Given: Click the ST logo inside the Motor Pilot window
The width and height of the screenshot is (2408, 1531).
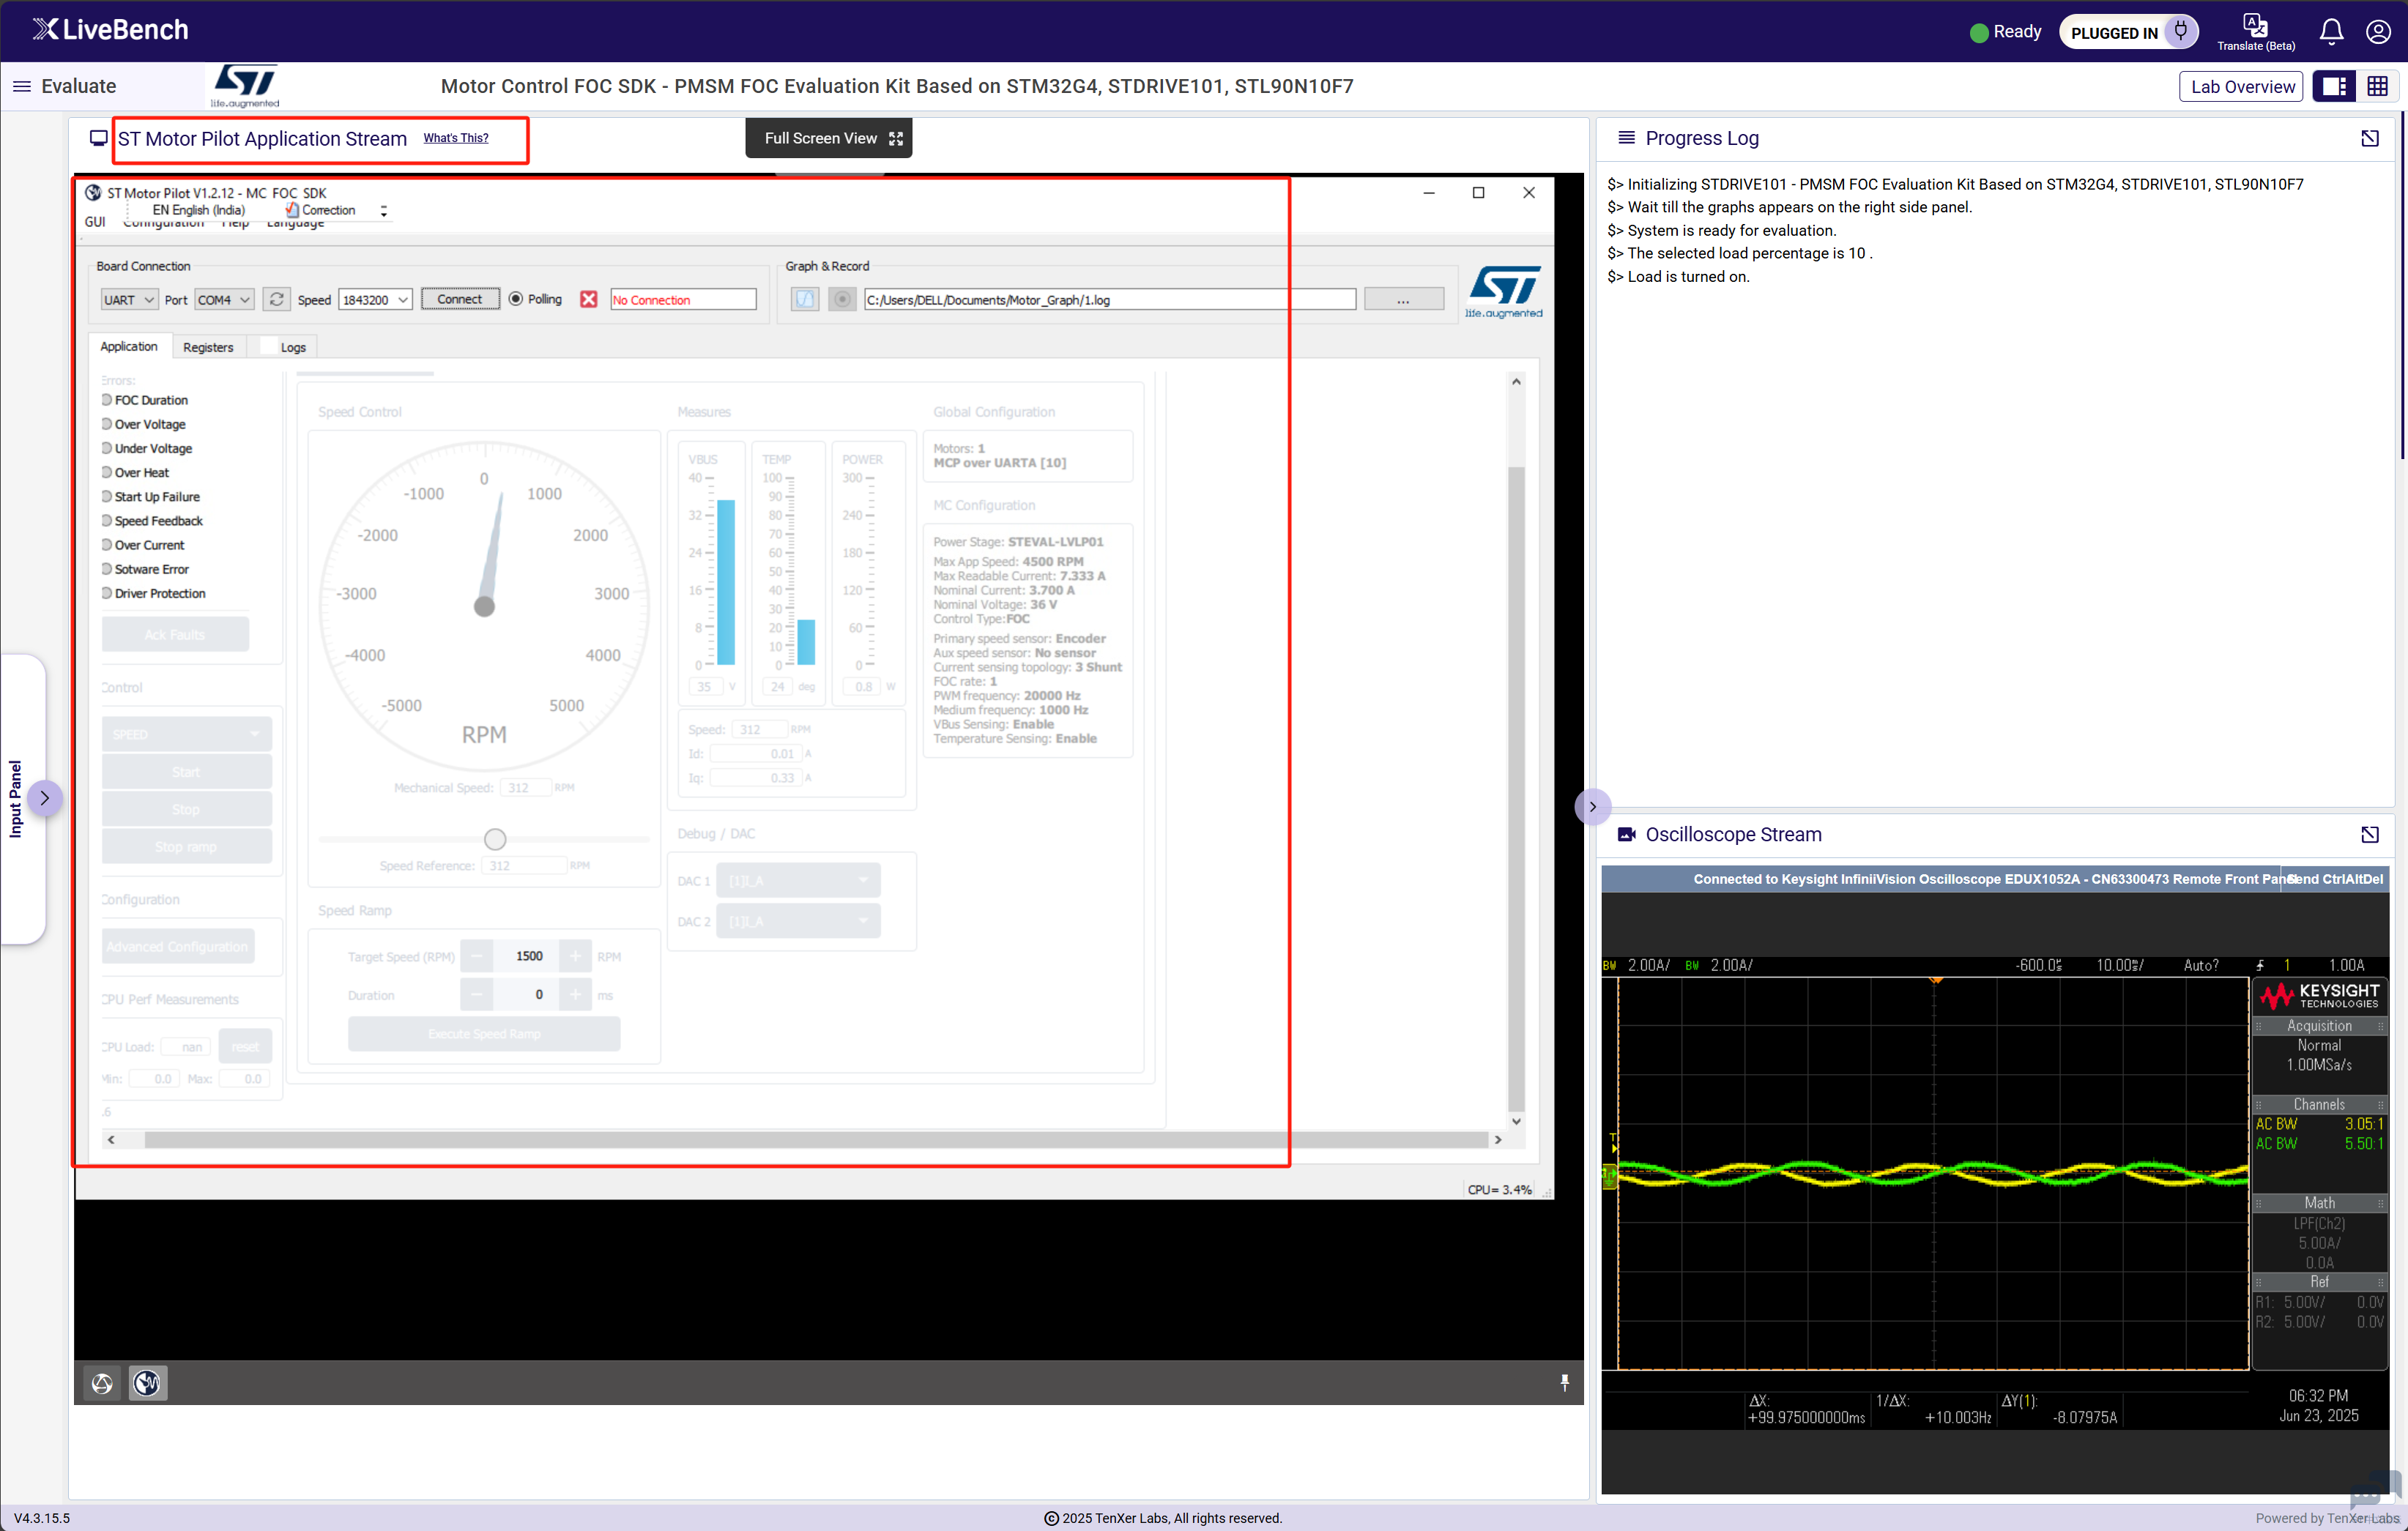Looking at the screenshot, I should 1504,291.
